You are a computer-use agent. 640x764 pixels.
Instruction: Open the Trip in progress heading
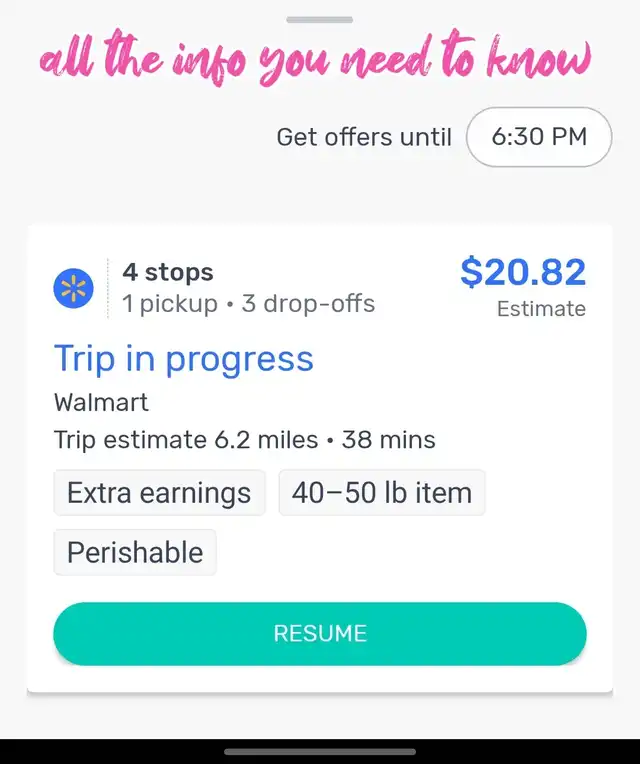click(x=184, y=360)
